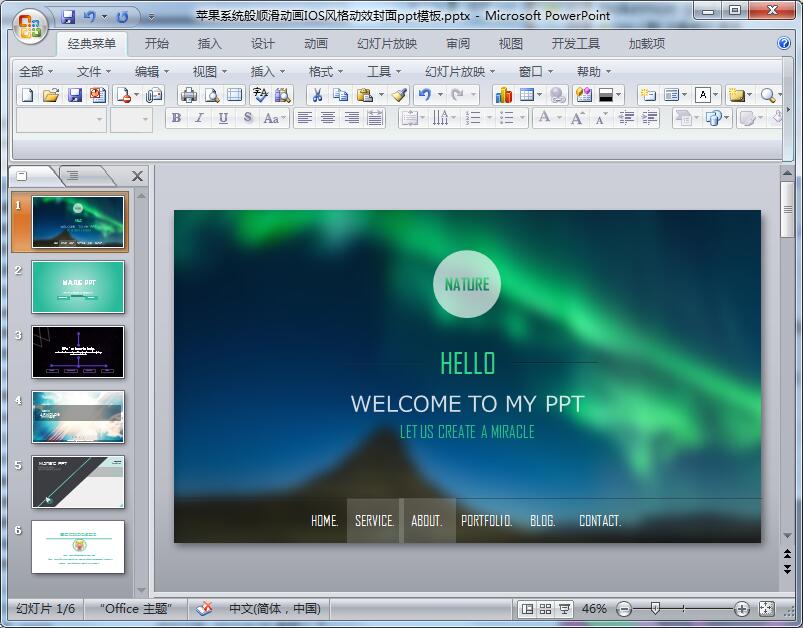The image size is (803, 628).
Task: Open the 格式 menu
Action: [326, 72]
